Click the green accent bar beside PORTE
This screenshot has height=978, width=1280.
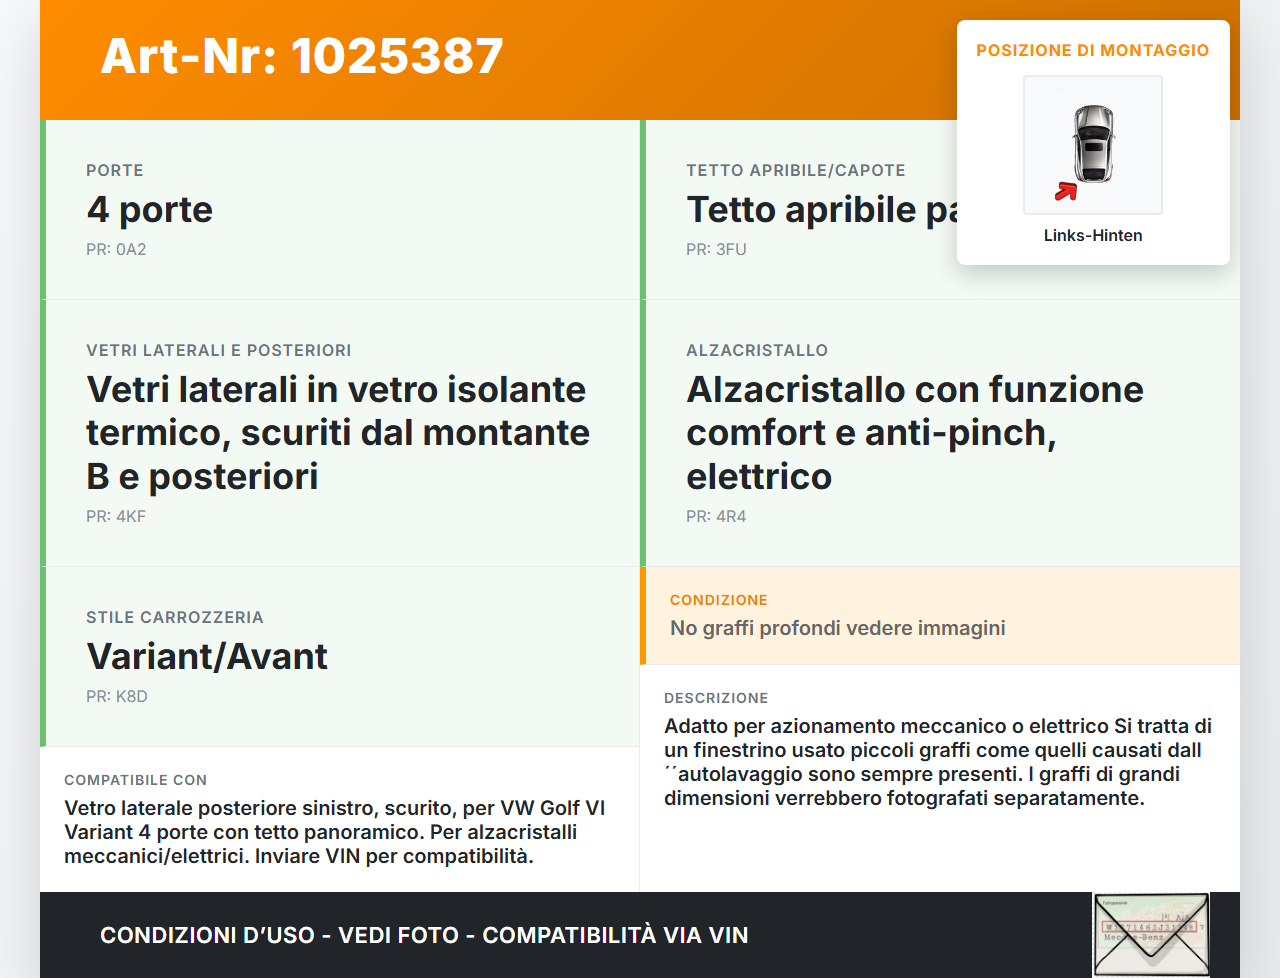coord(41,209)
